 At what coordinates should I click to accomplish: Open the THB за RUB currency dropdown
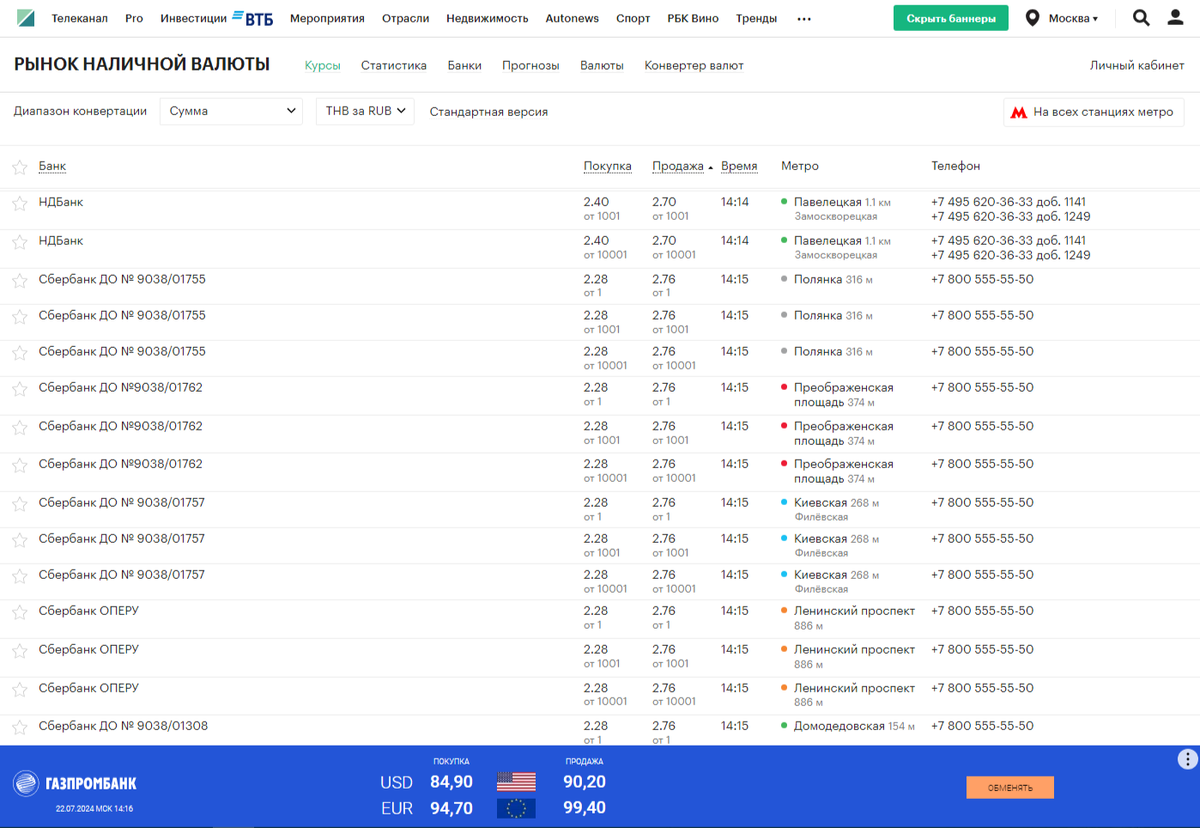click(365, 111)
